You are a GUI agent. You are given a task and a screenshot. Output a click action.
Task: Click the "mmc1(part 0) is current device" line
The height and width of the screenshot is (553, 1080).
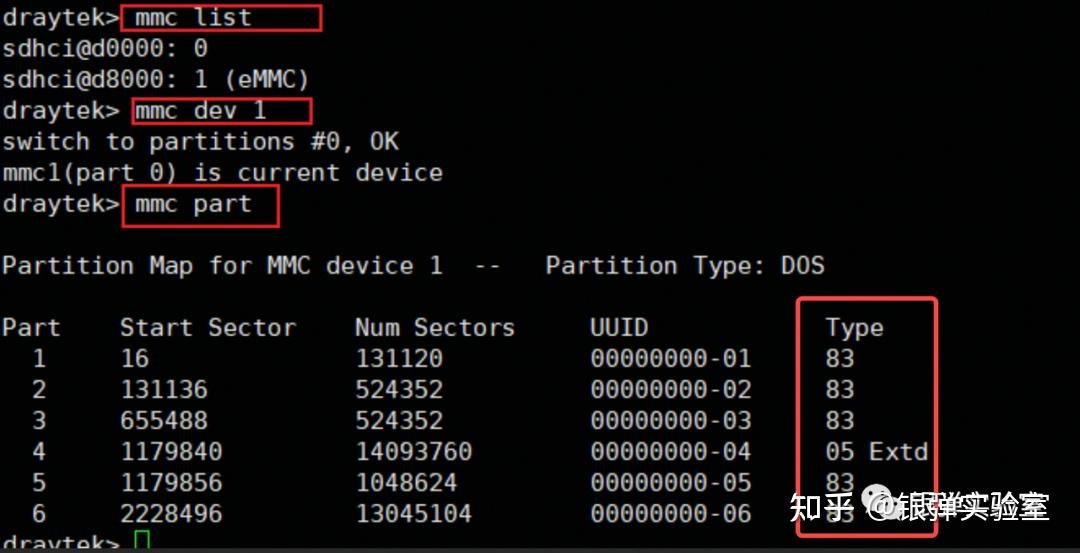(222, 173)
